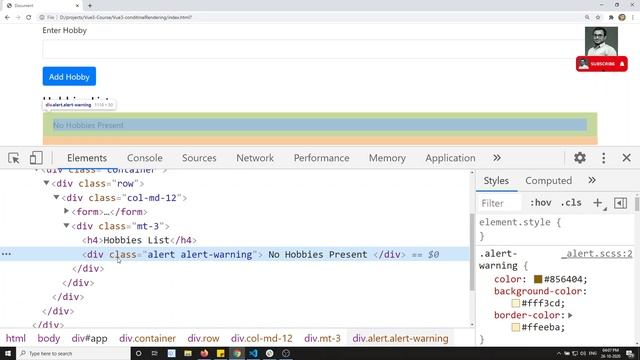Open the Network tab
The image size is (640, 360).
click(x=255, y=158)
